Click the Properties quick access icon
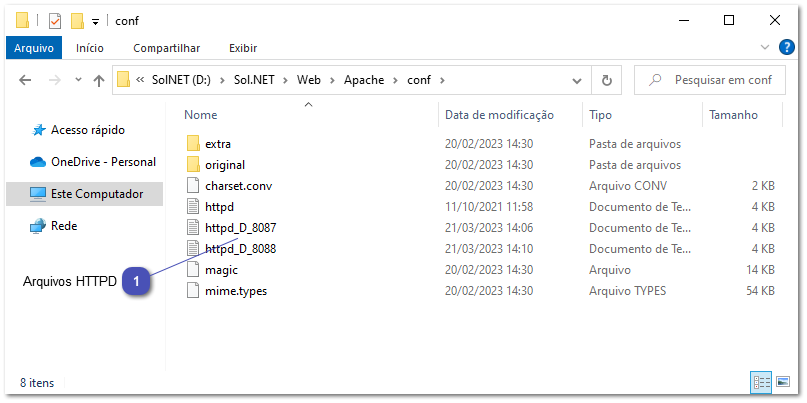Viewport: 807px width, 403px height. [x=55, y=21]
